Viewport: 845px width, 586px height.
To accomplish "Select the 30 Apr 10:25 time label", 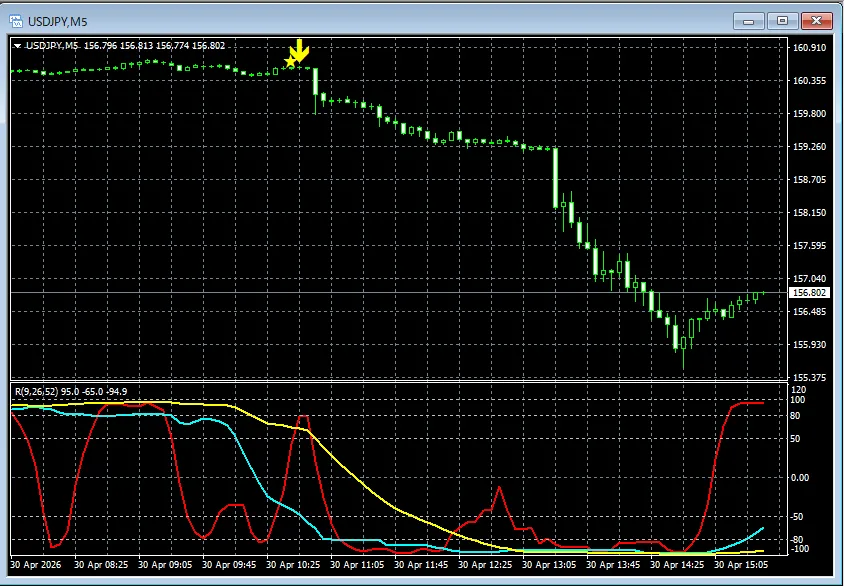I will pyautogui.click(x=293, y=564).
